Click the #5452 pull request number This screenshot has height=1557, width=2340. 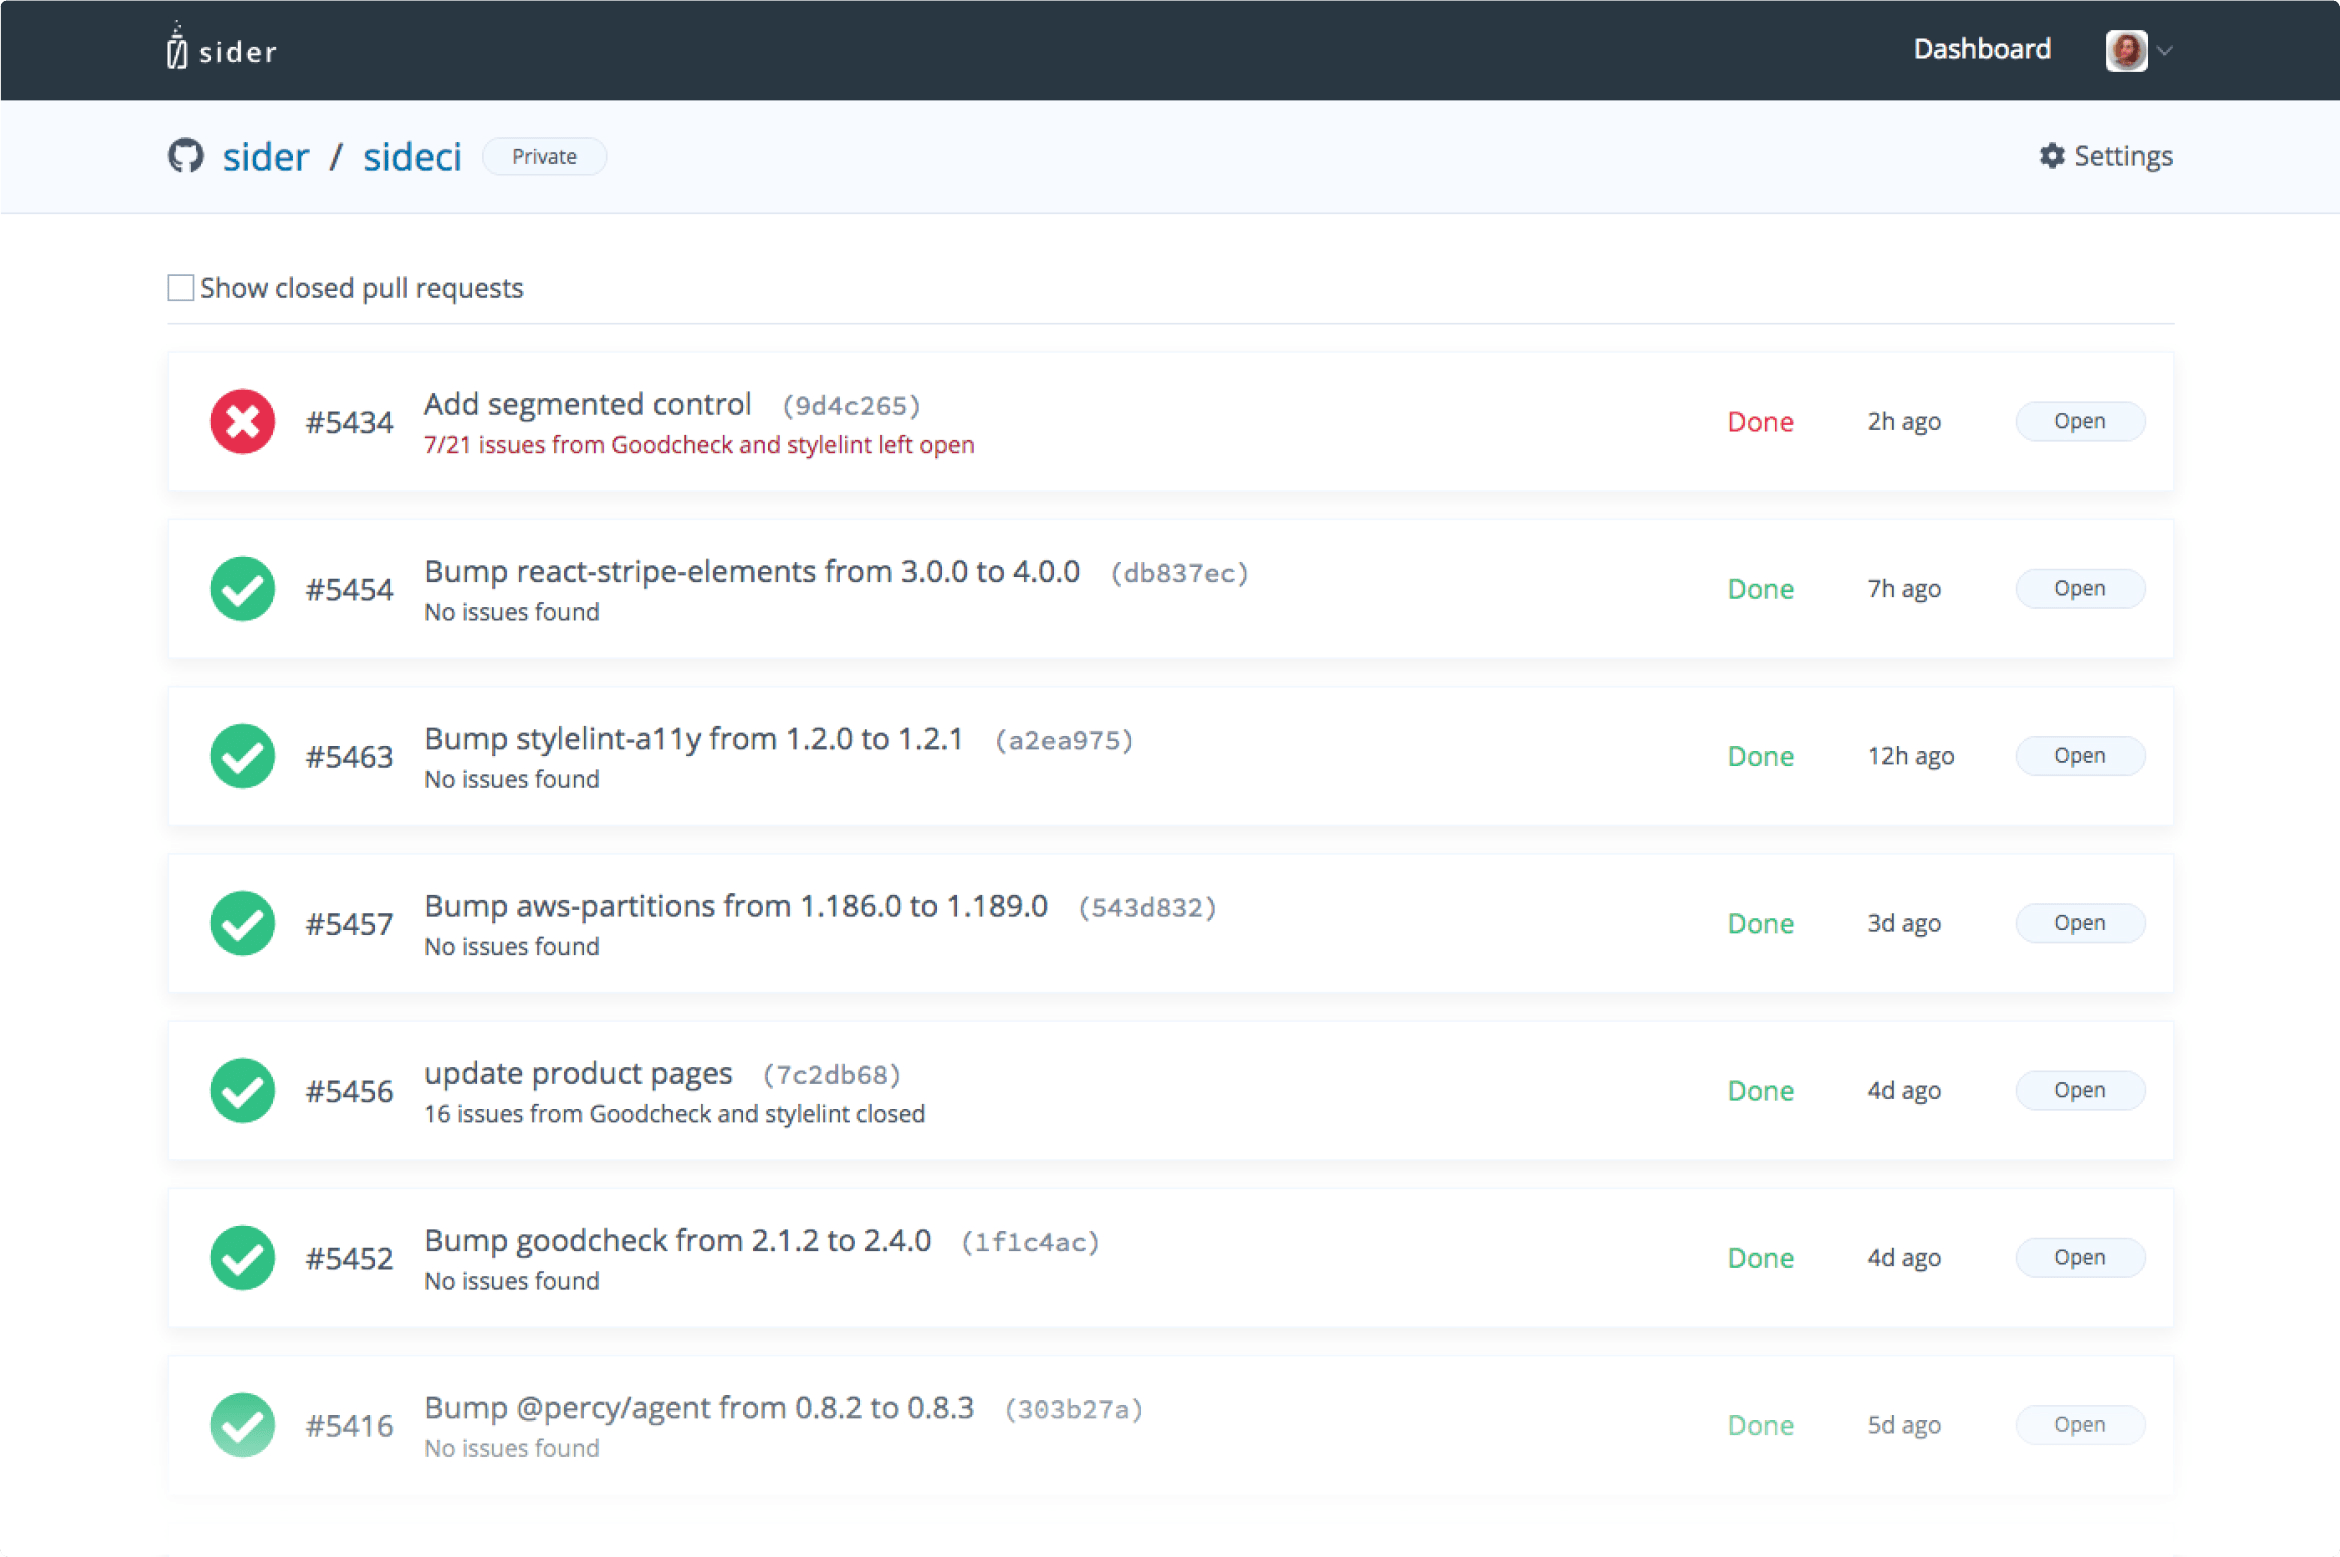pos(349,1258)
